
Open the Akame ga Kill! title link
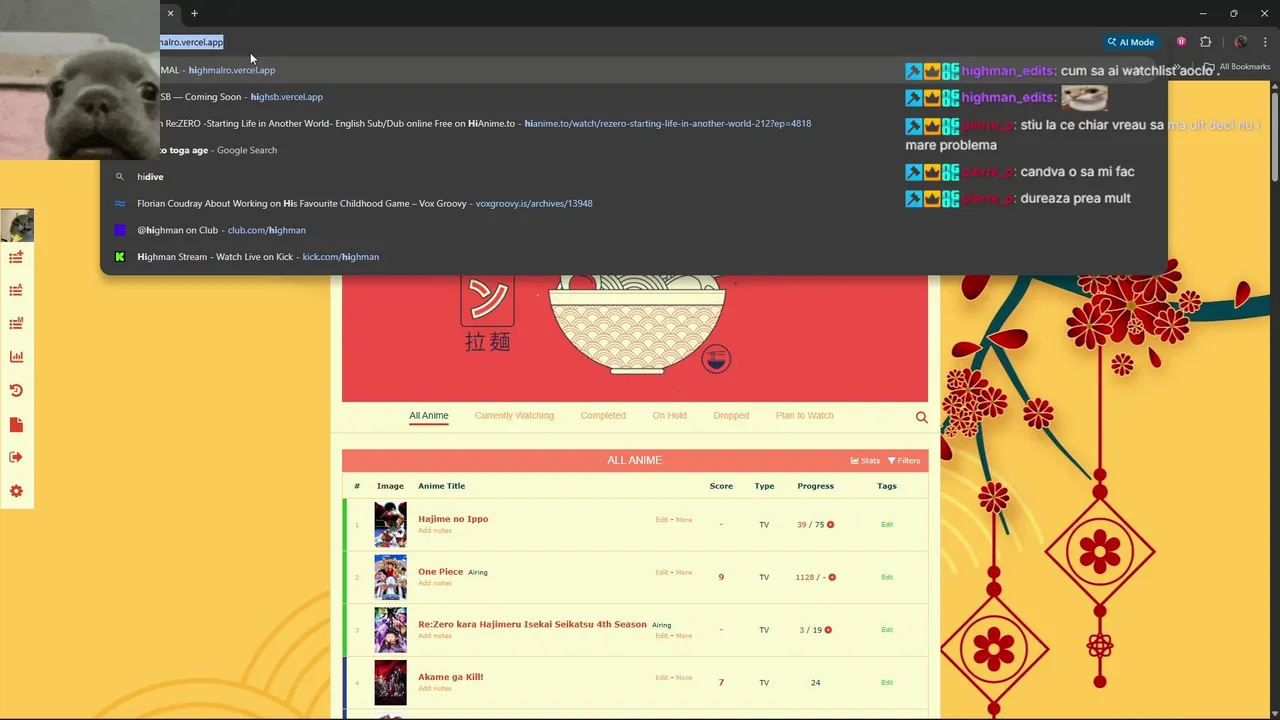click(450, 677)
